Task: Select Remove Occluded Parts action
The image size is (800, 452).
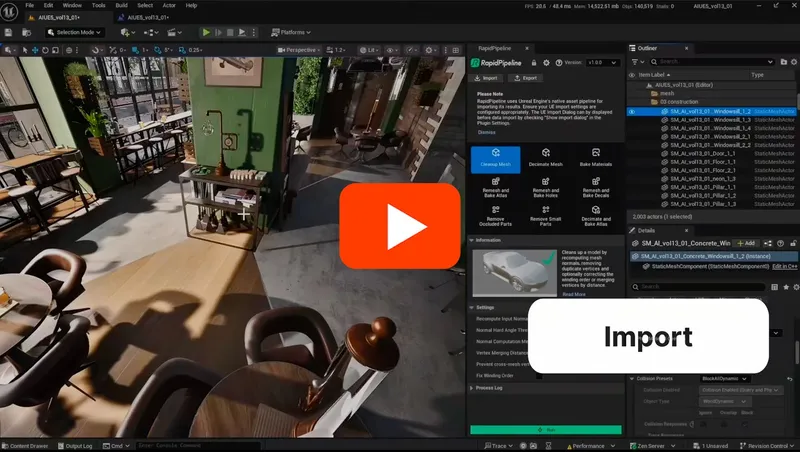Action: coord(495,216)
